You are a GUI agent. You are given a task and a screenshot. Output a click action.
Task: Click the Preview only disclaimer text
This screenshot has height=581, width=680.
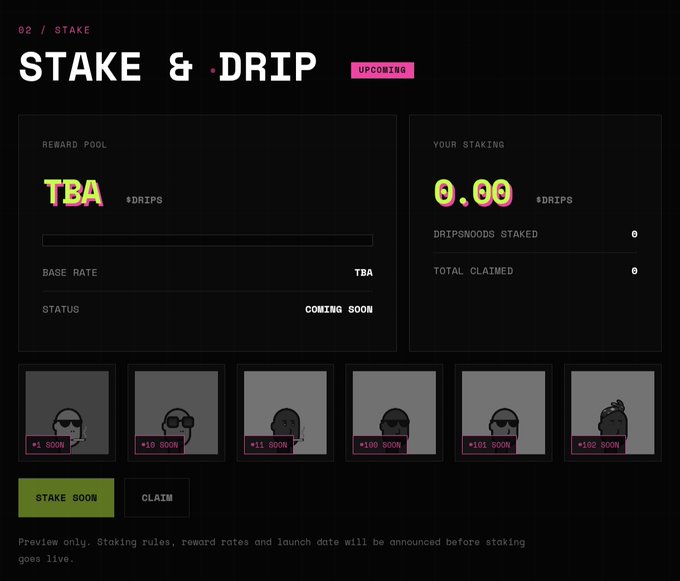coord(272,550)
